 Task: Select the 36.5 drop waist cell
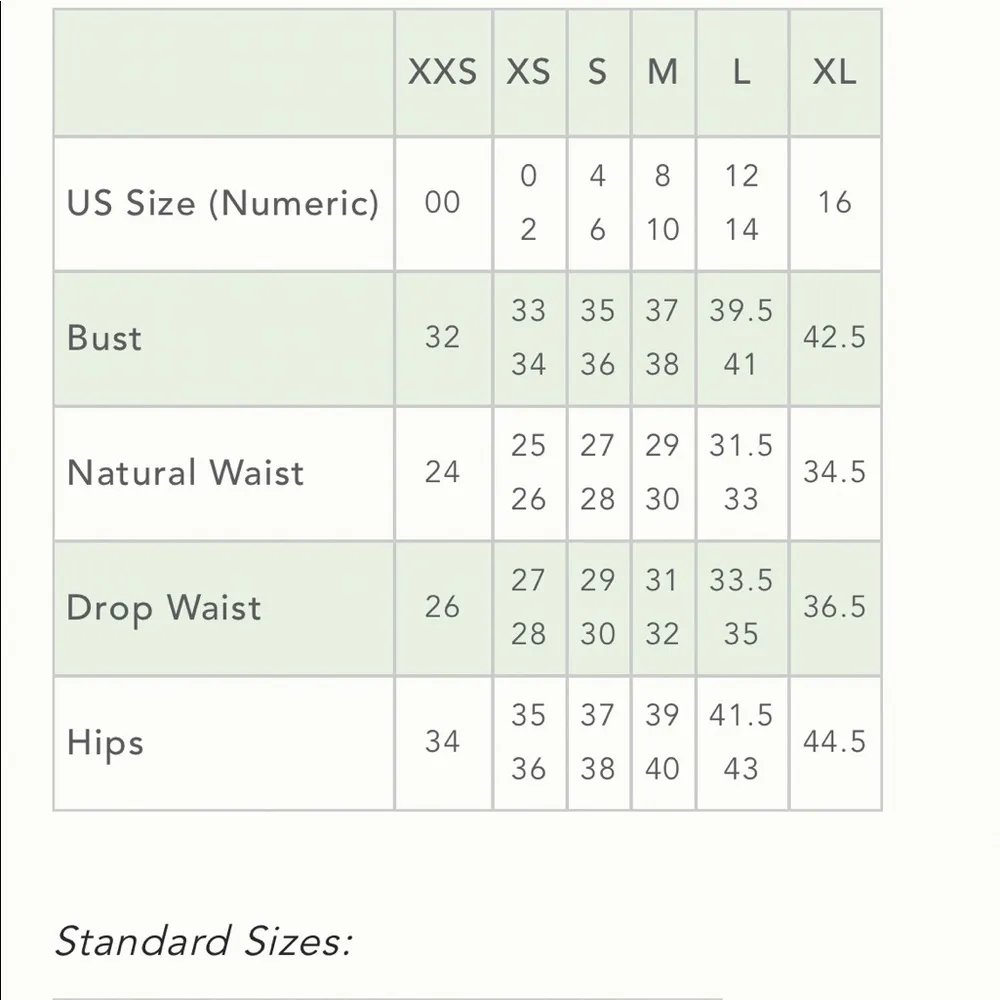[x=834, y=608]
